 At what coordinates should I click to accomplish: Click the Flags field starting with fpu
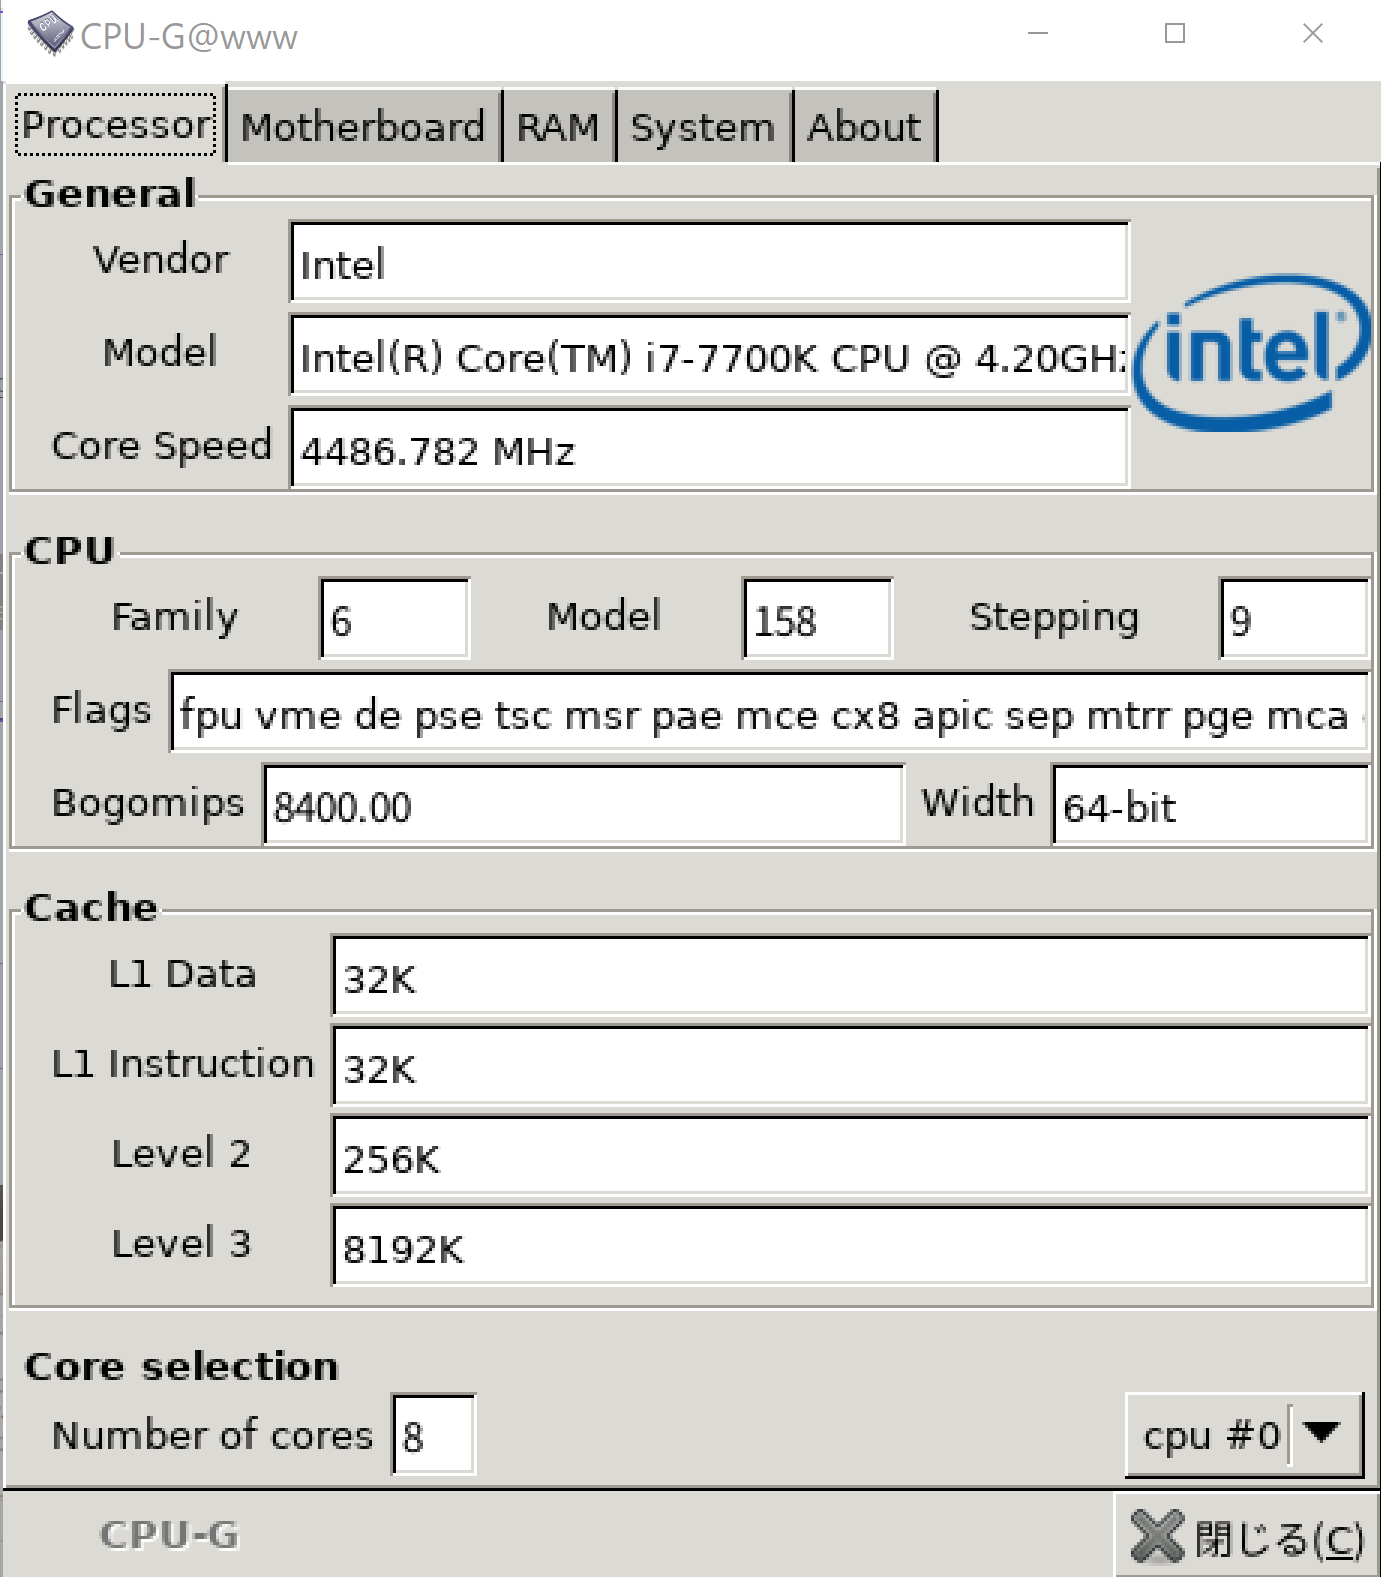point(769,712)
